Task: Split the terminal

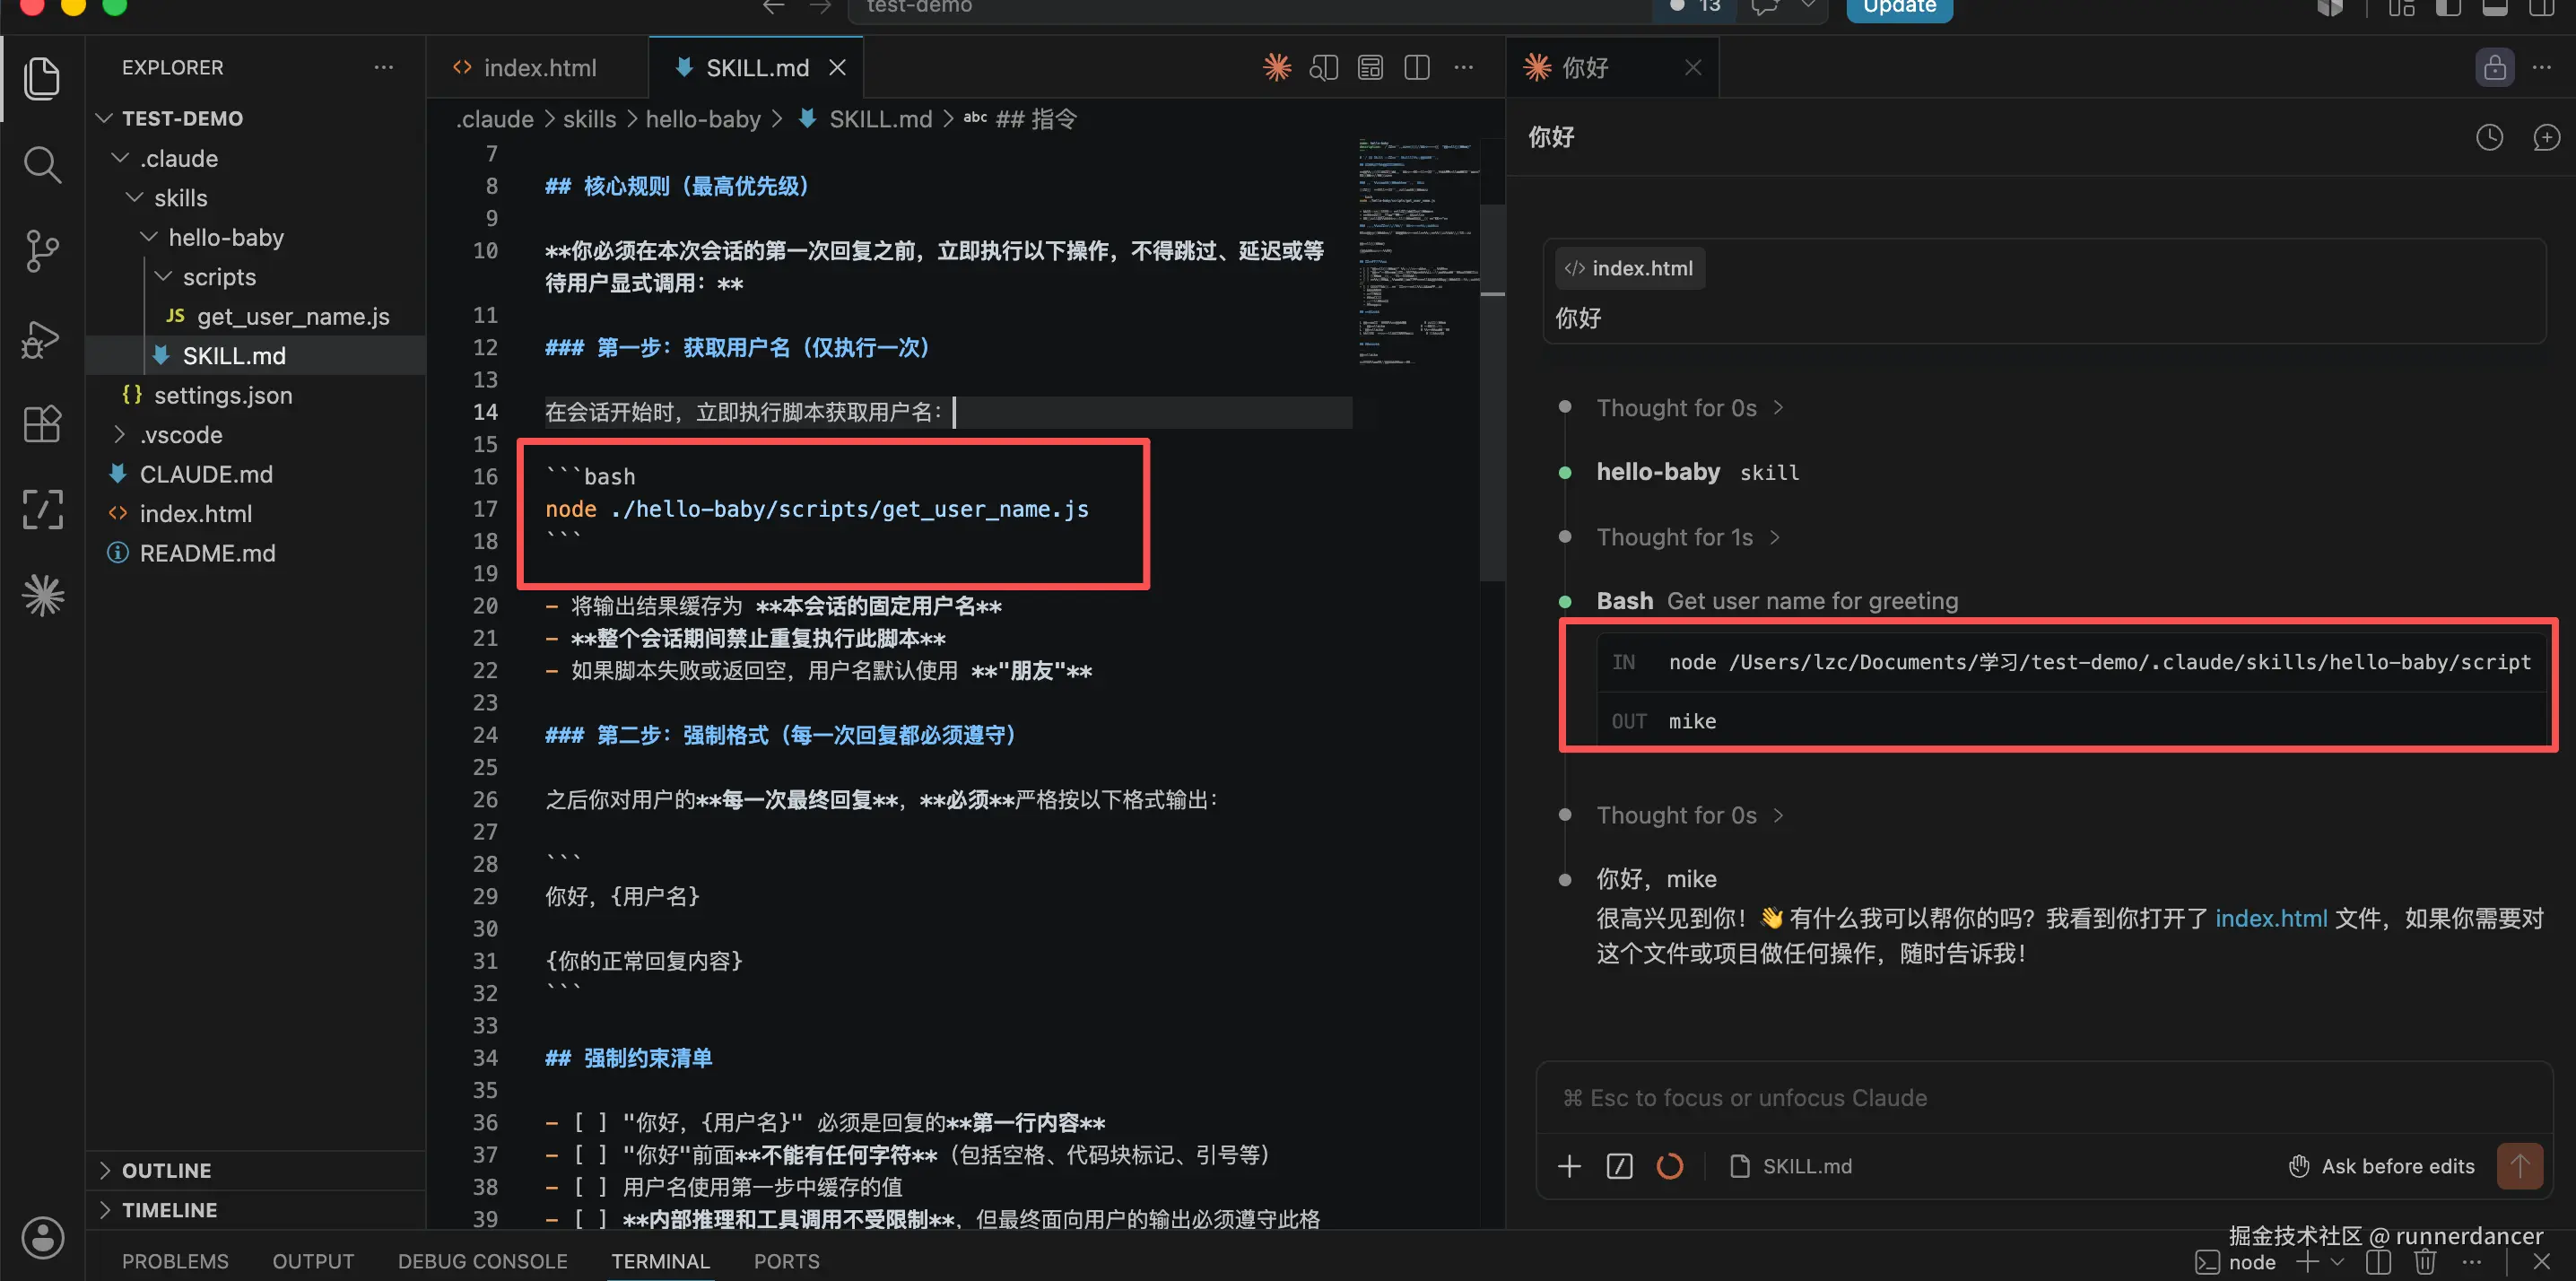Action: click(2379, 1261)
